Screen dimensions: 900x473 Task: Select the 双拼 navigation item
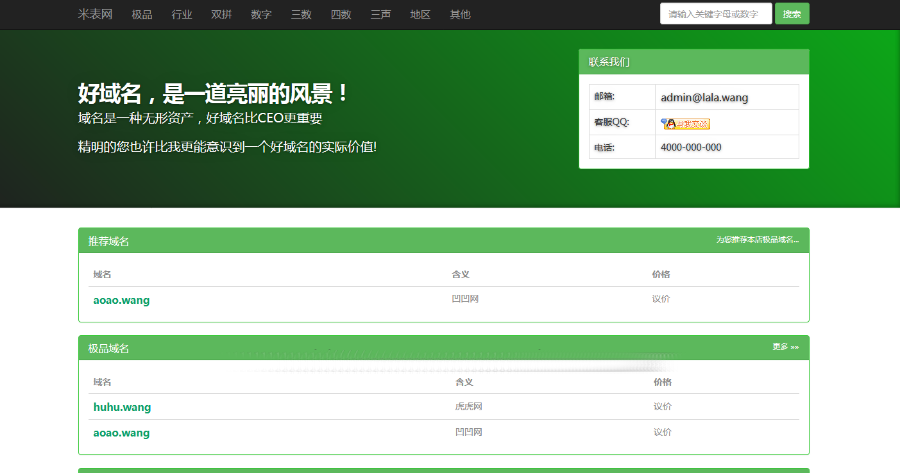(221, 14)
